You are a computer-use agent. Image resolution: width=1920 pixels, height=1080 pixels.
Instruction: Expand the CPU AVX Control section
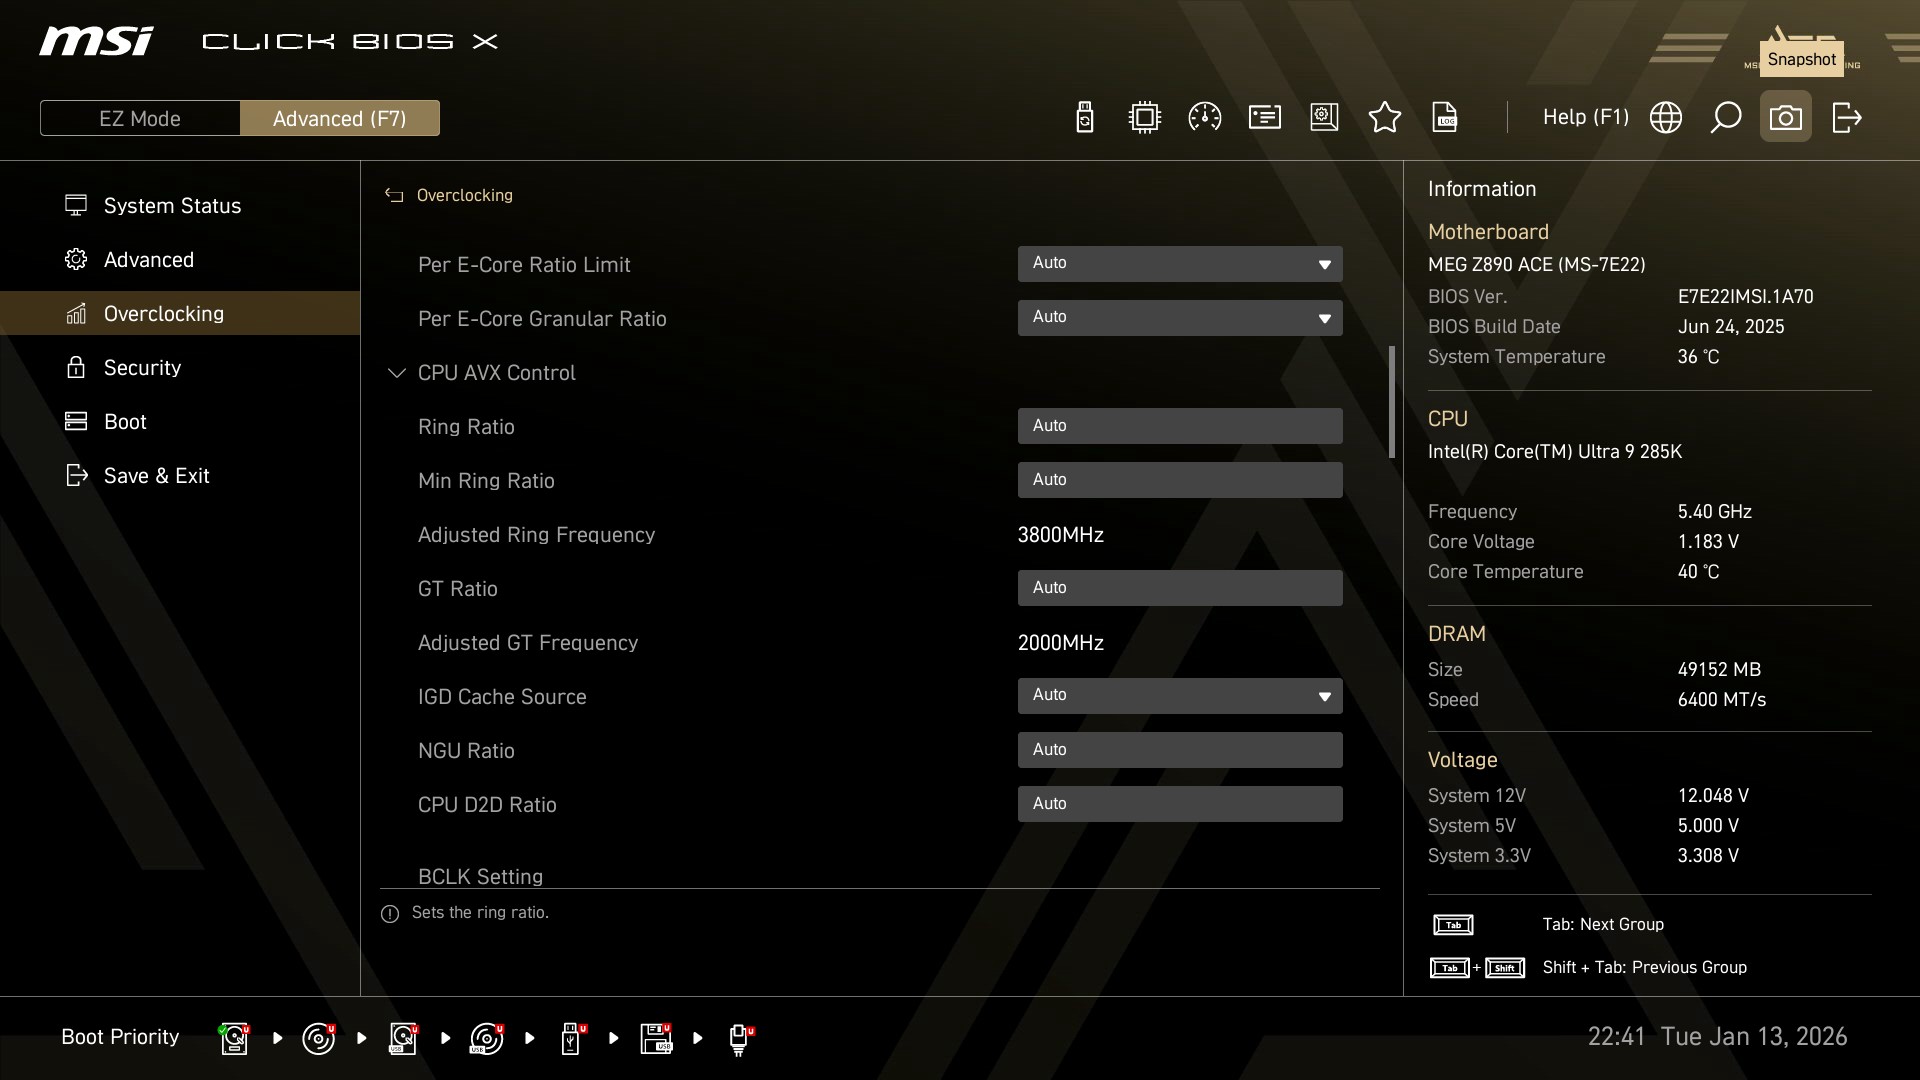[496, 373]
